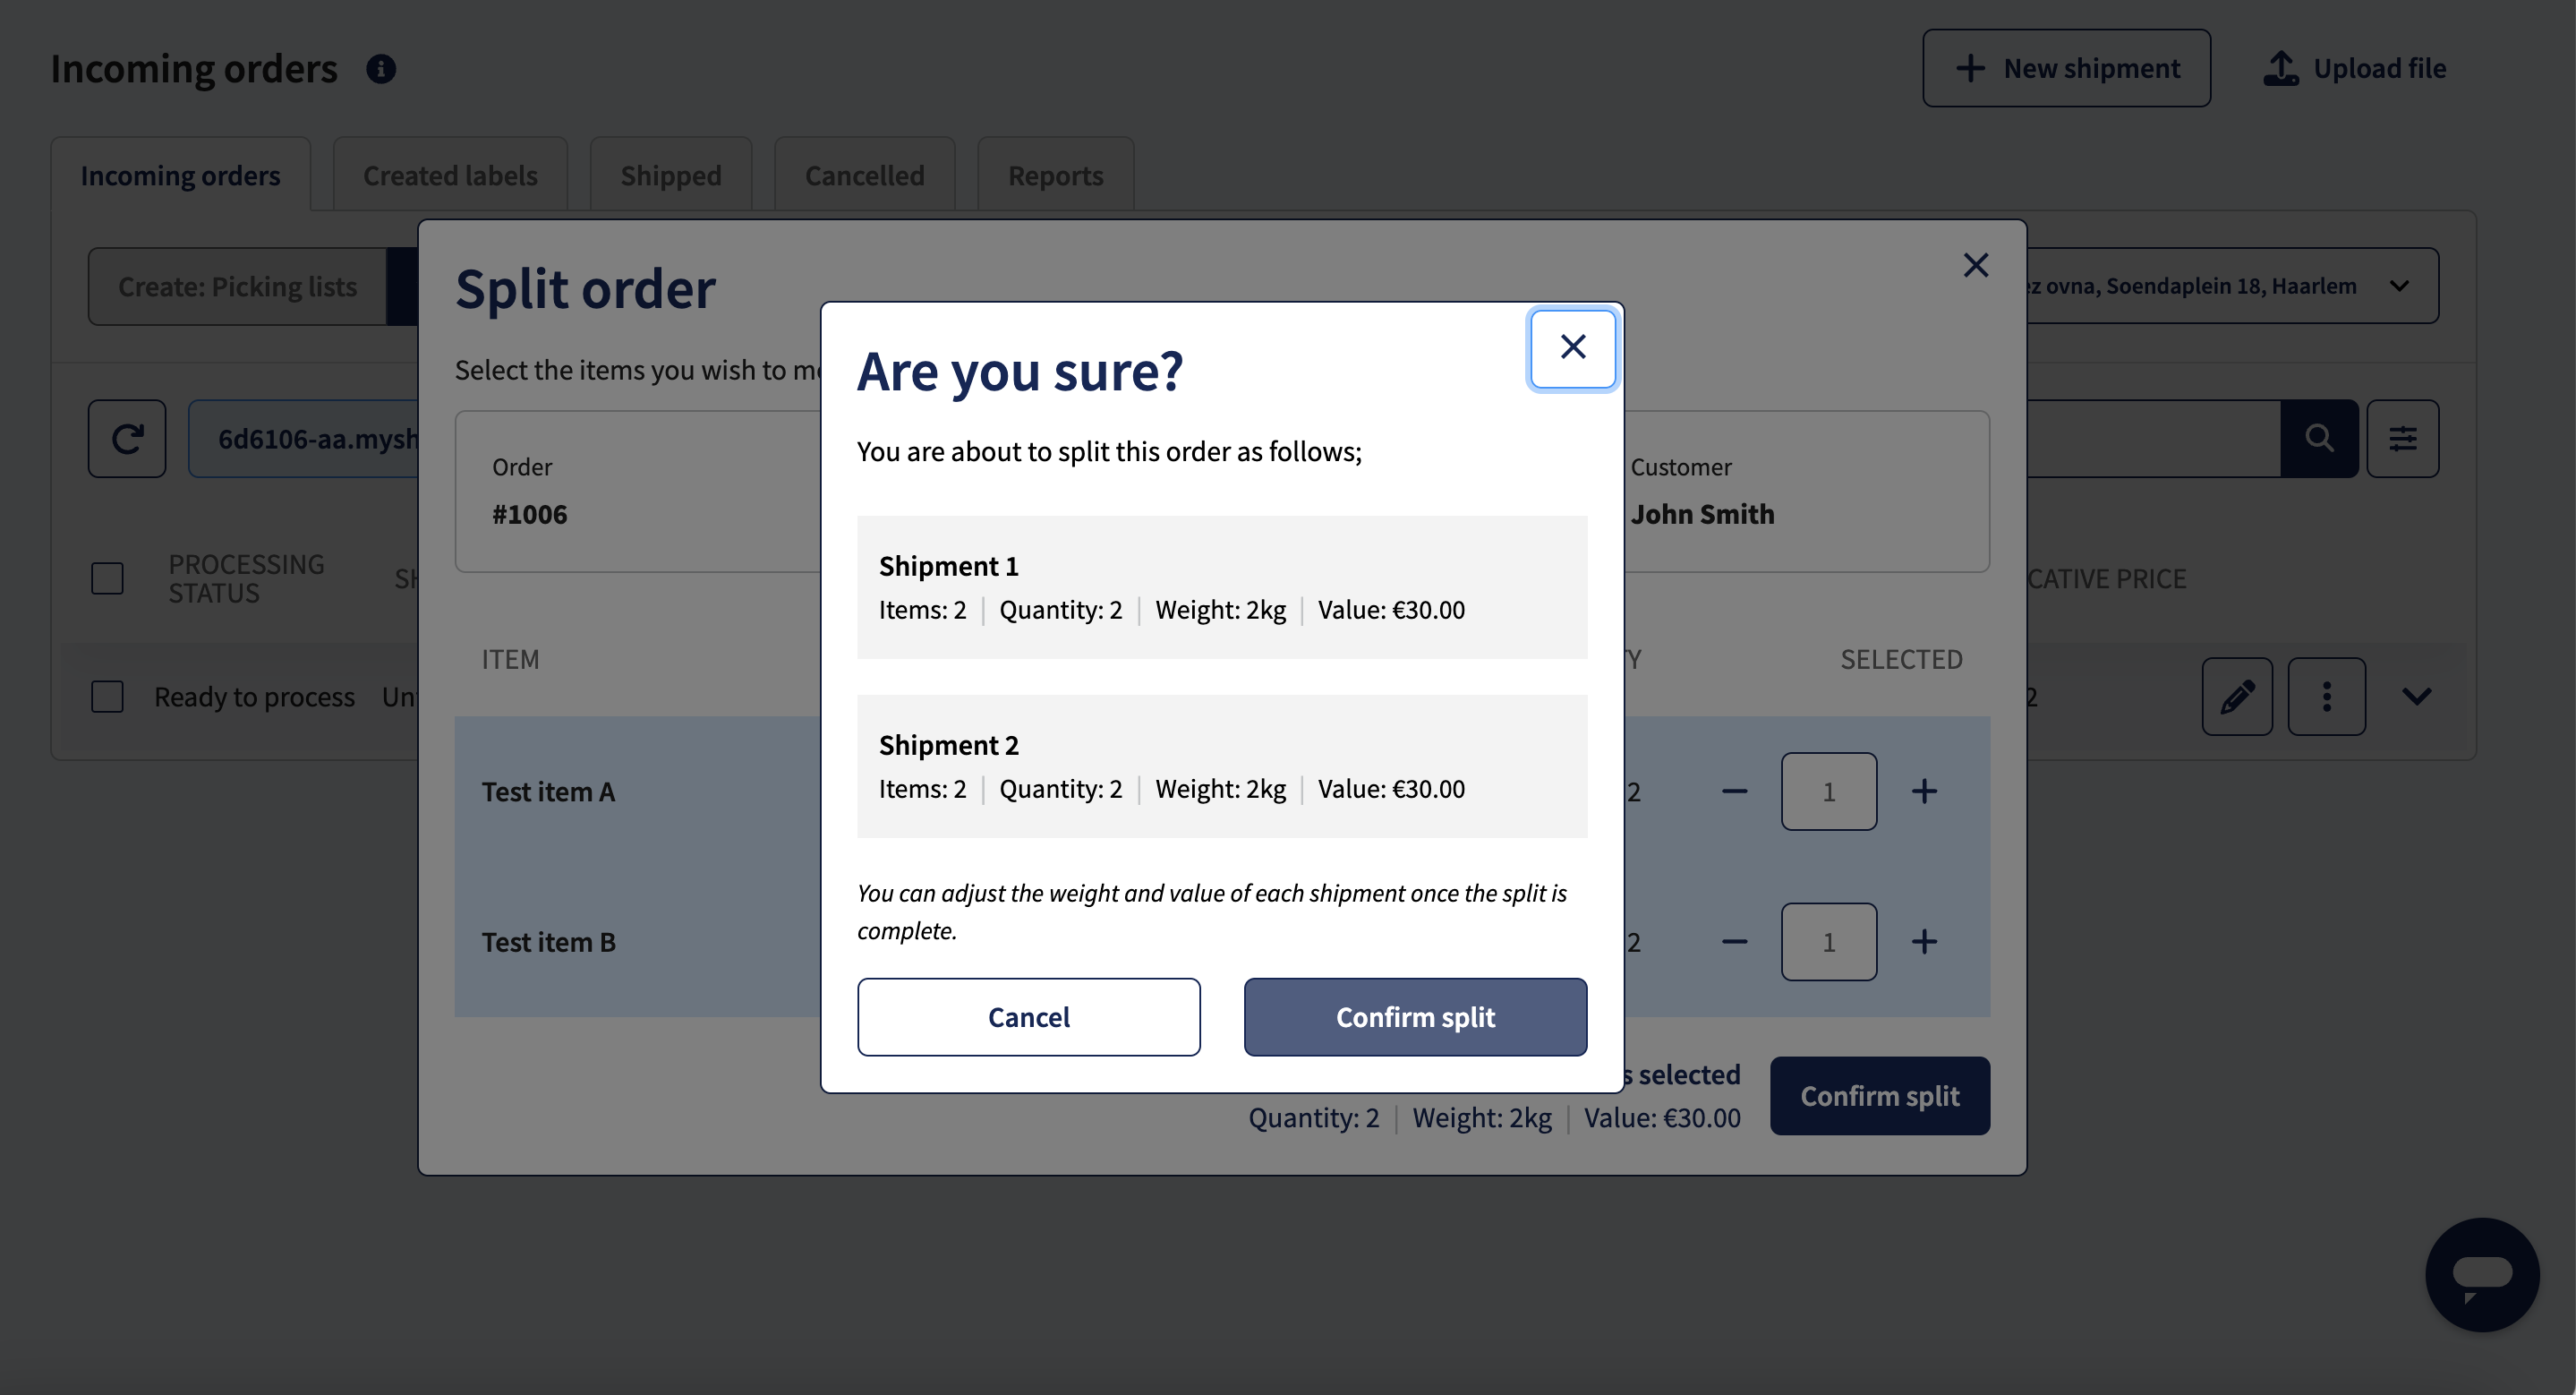Close the Split order modal

tap(1975, 265)
